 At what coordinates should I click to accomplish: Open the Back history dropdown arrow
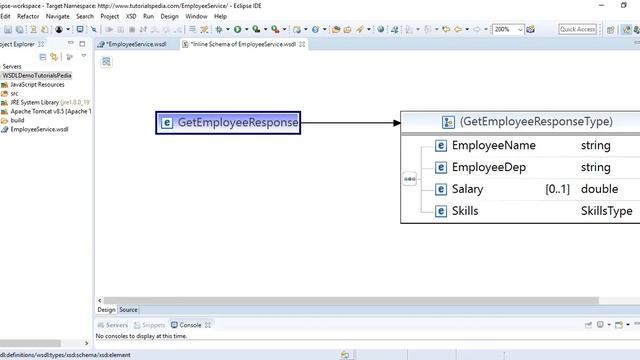click(467, 29)
